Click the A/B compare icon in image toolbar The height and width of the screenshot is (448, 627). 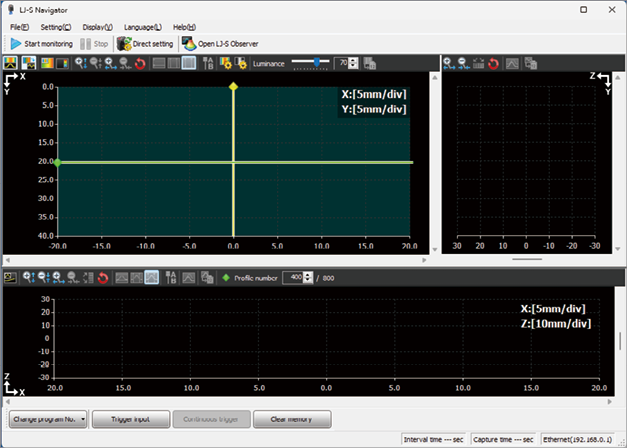(209, 63)
